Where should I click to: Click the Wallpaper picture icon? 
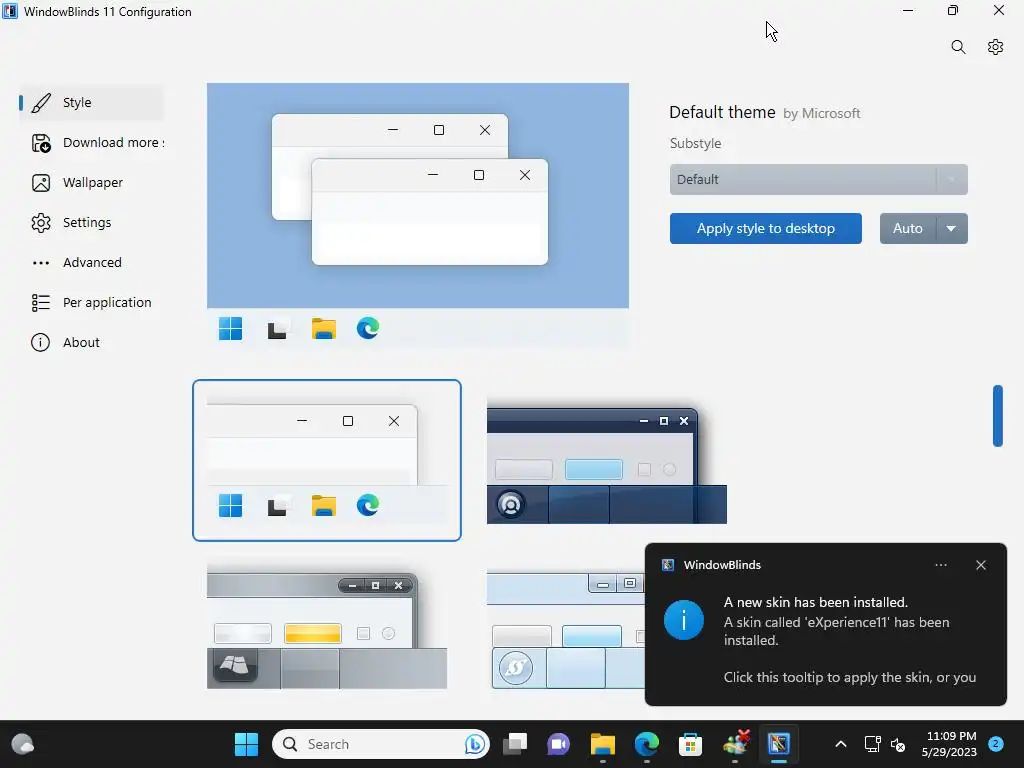click(40, 183)
